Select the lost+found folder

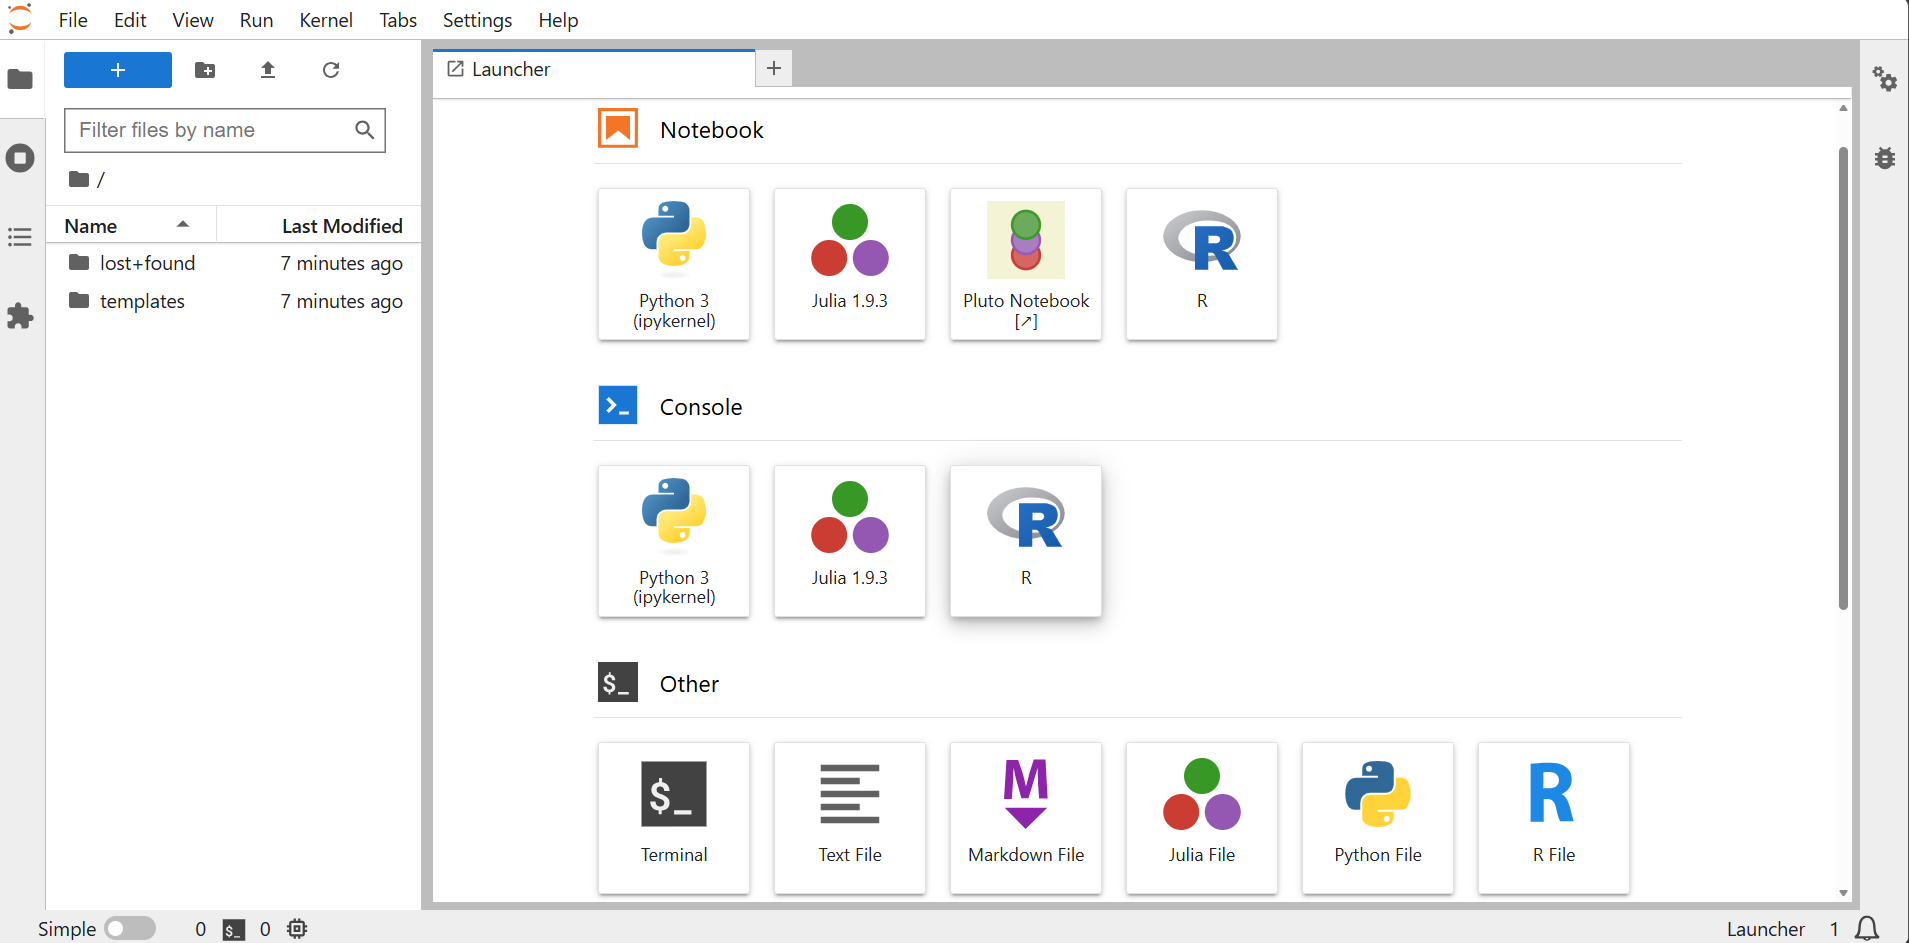[x=234, y=263]
